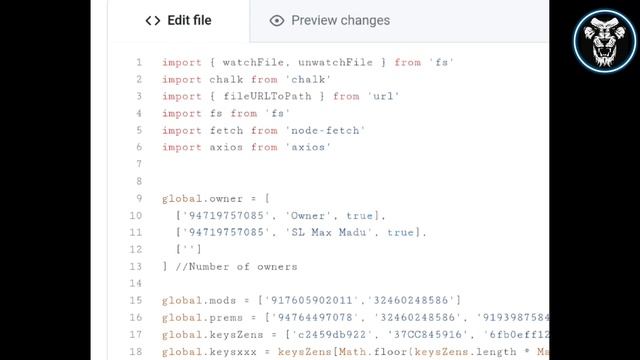Click line number 13 in the gutter
This screenshot has height=360, width=640.
click(136, 267)
